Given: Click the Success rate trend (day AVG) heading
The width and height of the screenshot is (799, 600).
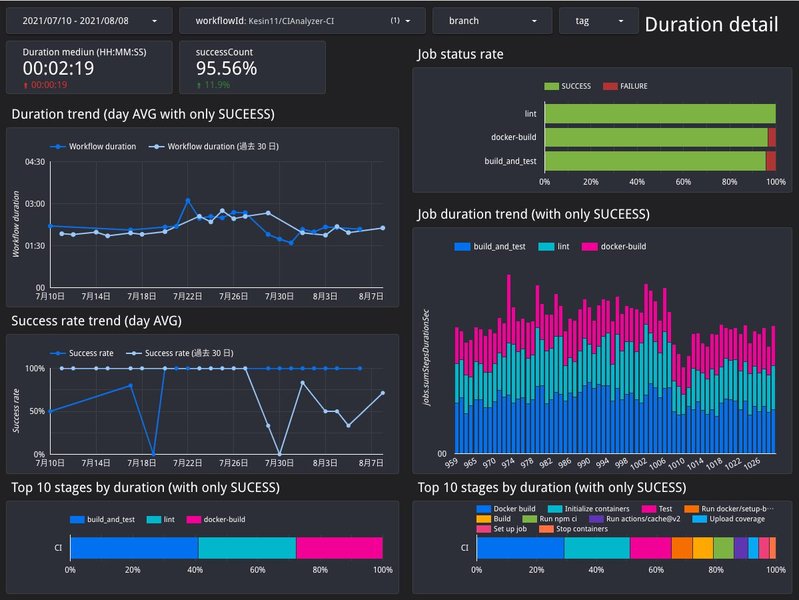Looking at the screenshot, I should [96, 321].
